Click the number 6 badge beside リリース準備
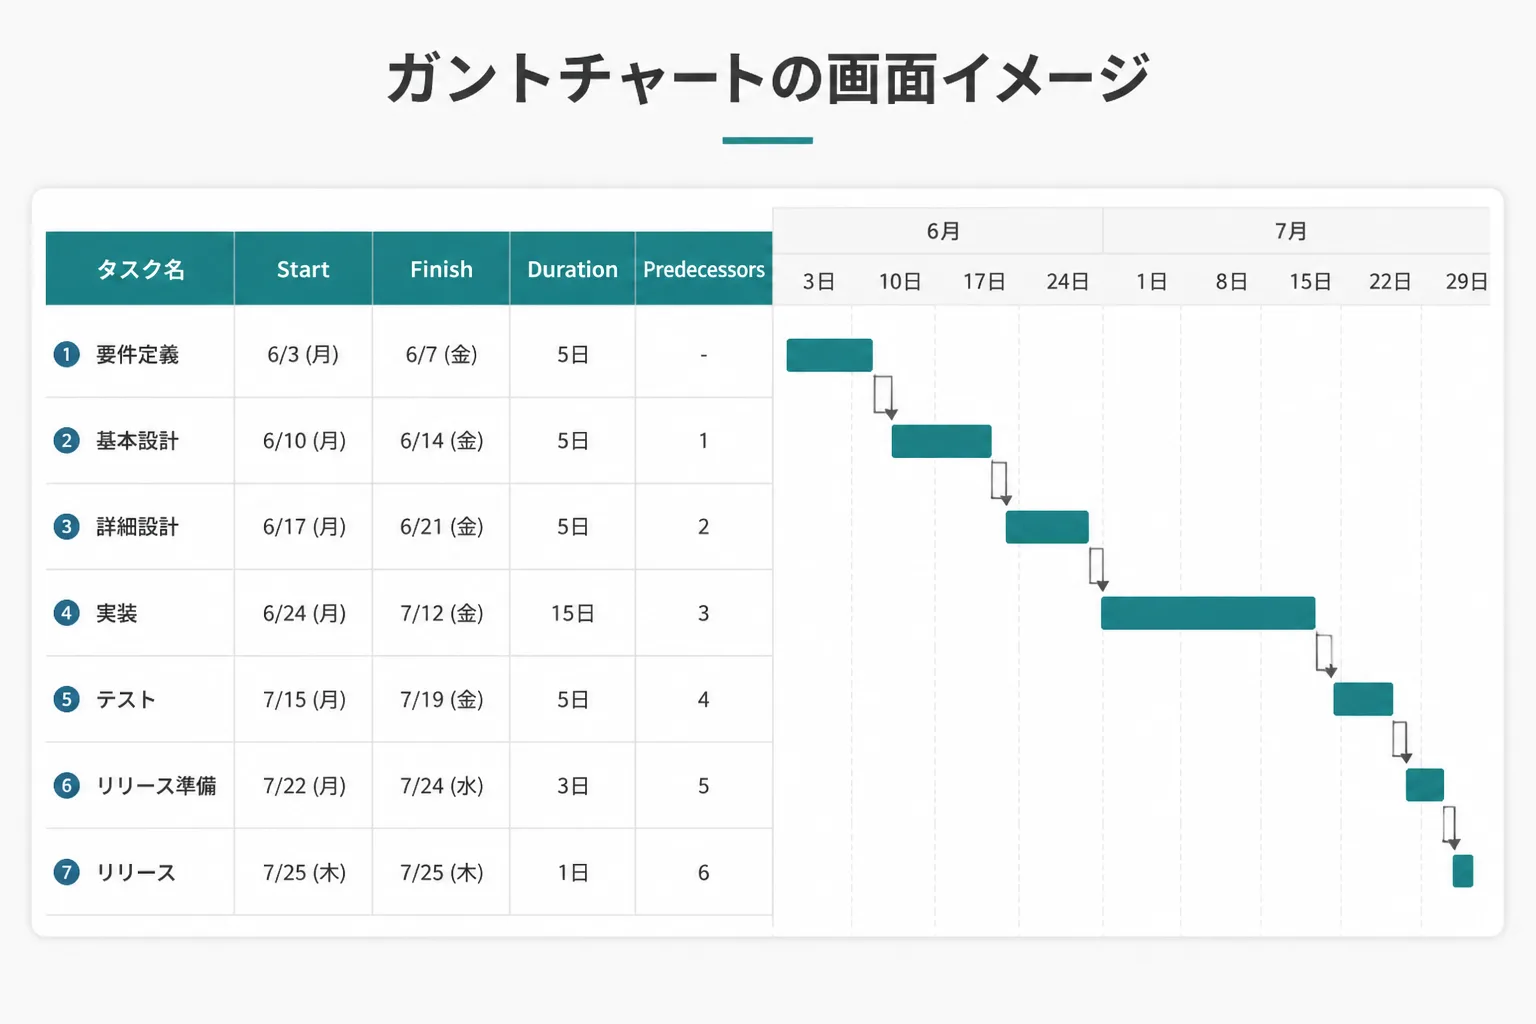 [67, 785]
